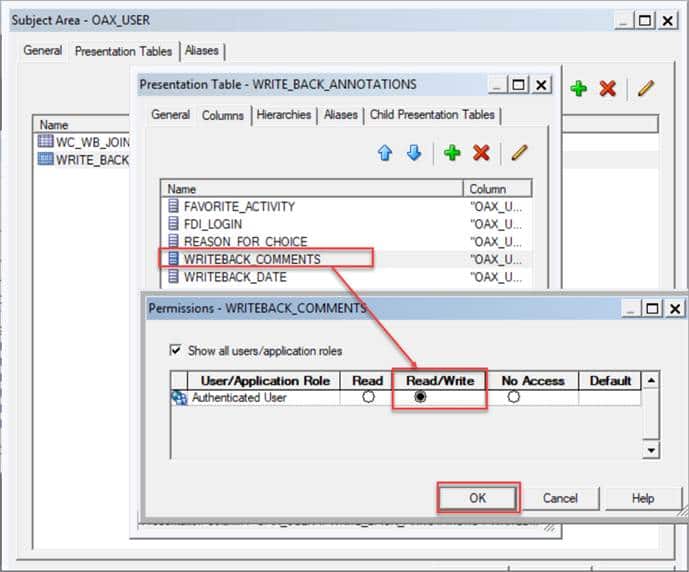Image resolution: width=689 pixels, height=572 pixels.
Task: Minimize the Subject Area window
Action: click(624, 21)
